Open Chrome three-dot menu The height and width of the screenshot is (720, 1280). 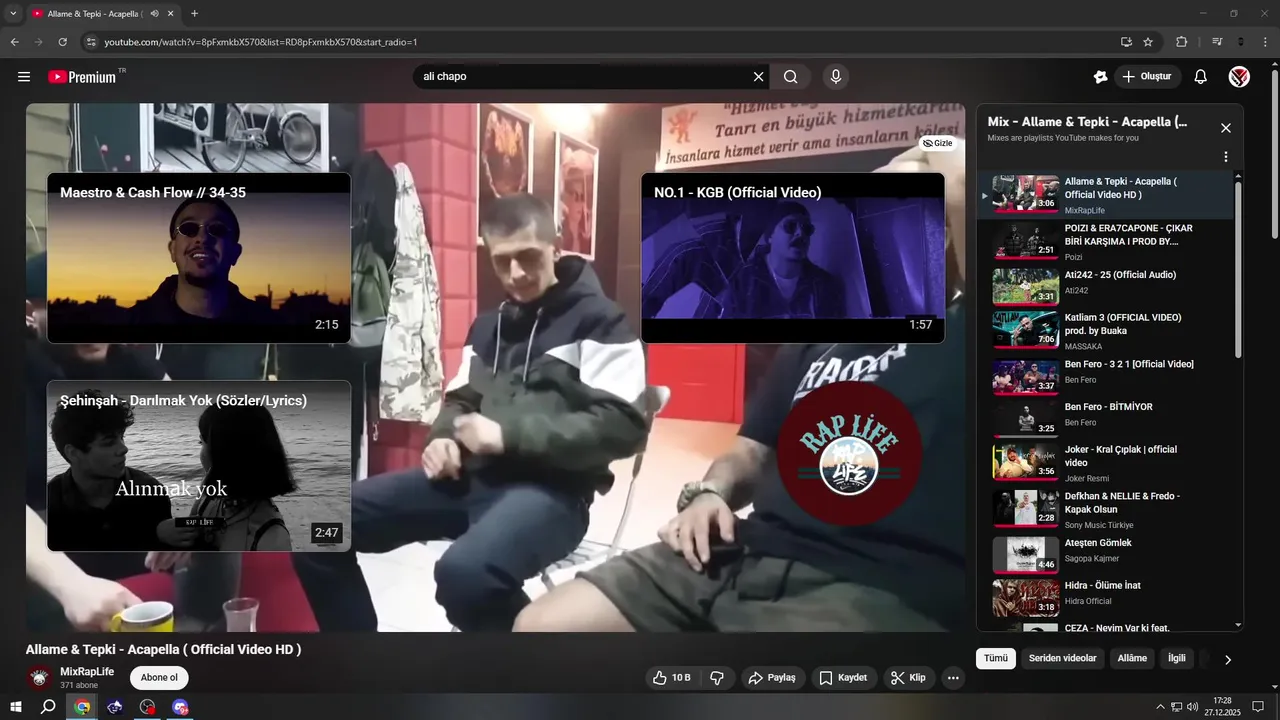1265,42
